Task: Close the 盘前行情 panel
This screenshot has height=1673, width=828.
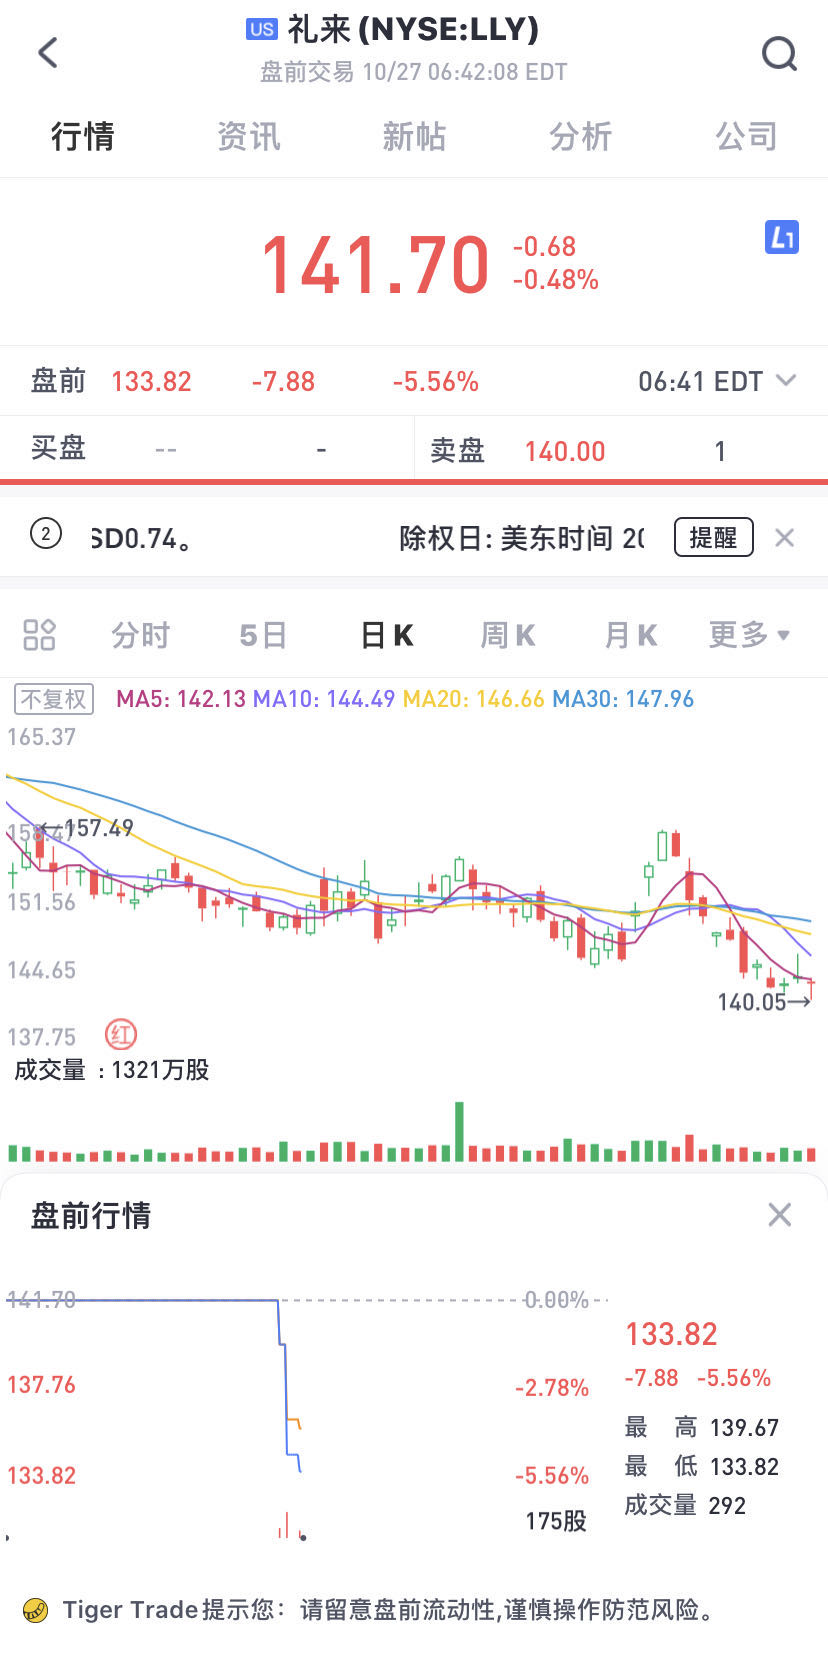Action: coord(779,1214)
